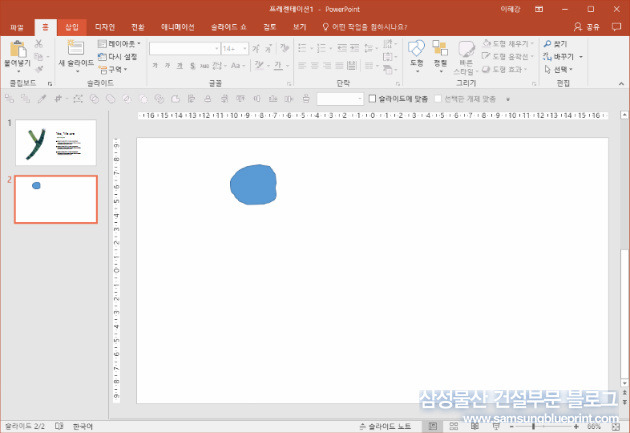Image resolution: width=630 pixels, height=433 pixels.
Task: Switch to the Design (디자인) tab
Action: [x=105, y=27]
